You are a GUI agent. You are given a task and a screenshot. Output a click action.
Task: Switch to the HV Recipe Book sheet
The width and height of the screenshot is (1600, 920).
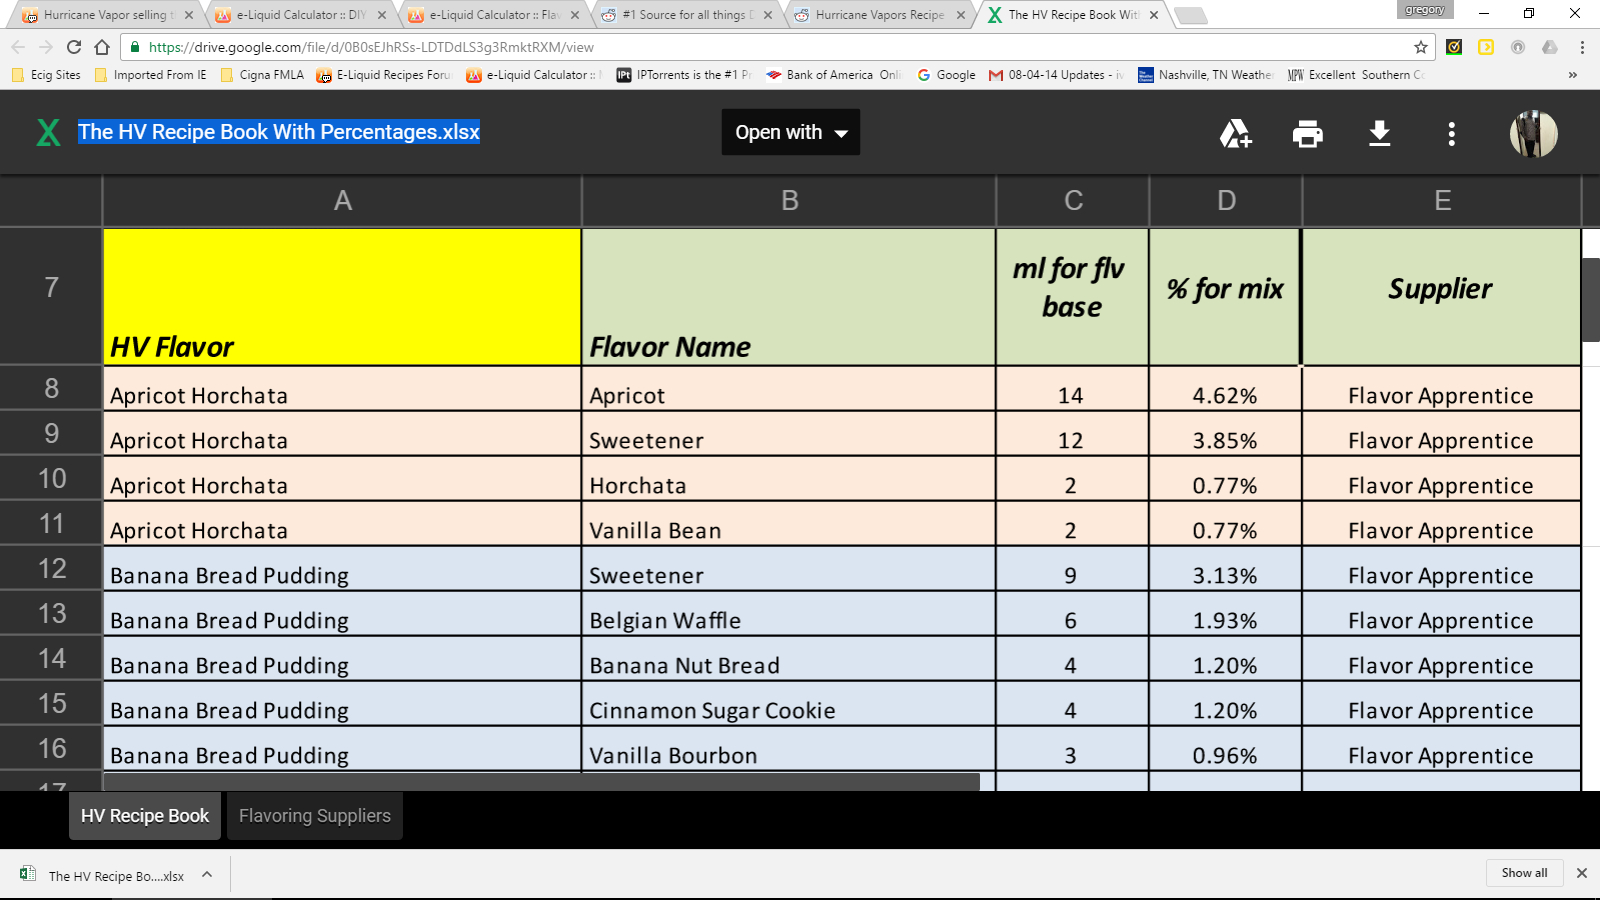click(x=145, y=816)
